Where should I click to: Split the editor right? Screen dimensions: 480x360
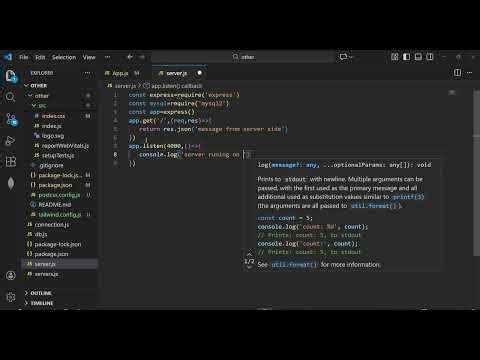tap(457, 73)
